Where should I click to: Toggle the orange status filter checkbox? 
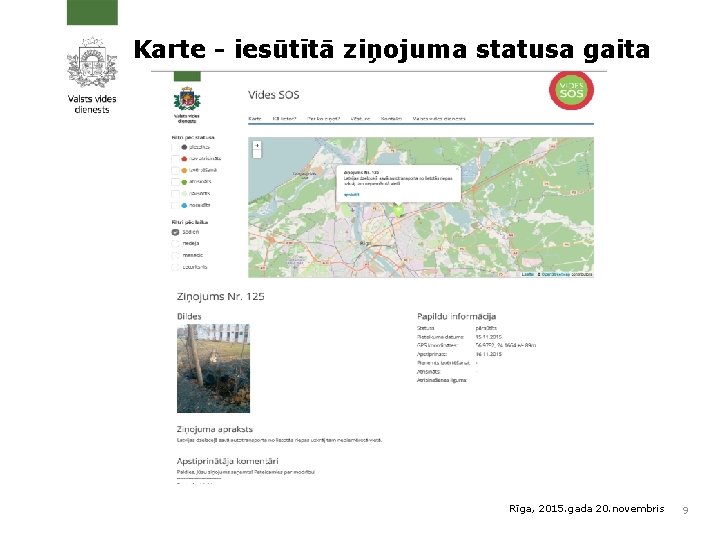tap(175, 170)
